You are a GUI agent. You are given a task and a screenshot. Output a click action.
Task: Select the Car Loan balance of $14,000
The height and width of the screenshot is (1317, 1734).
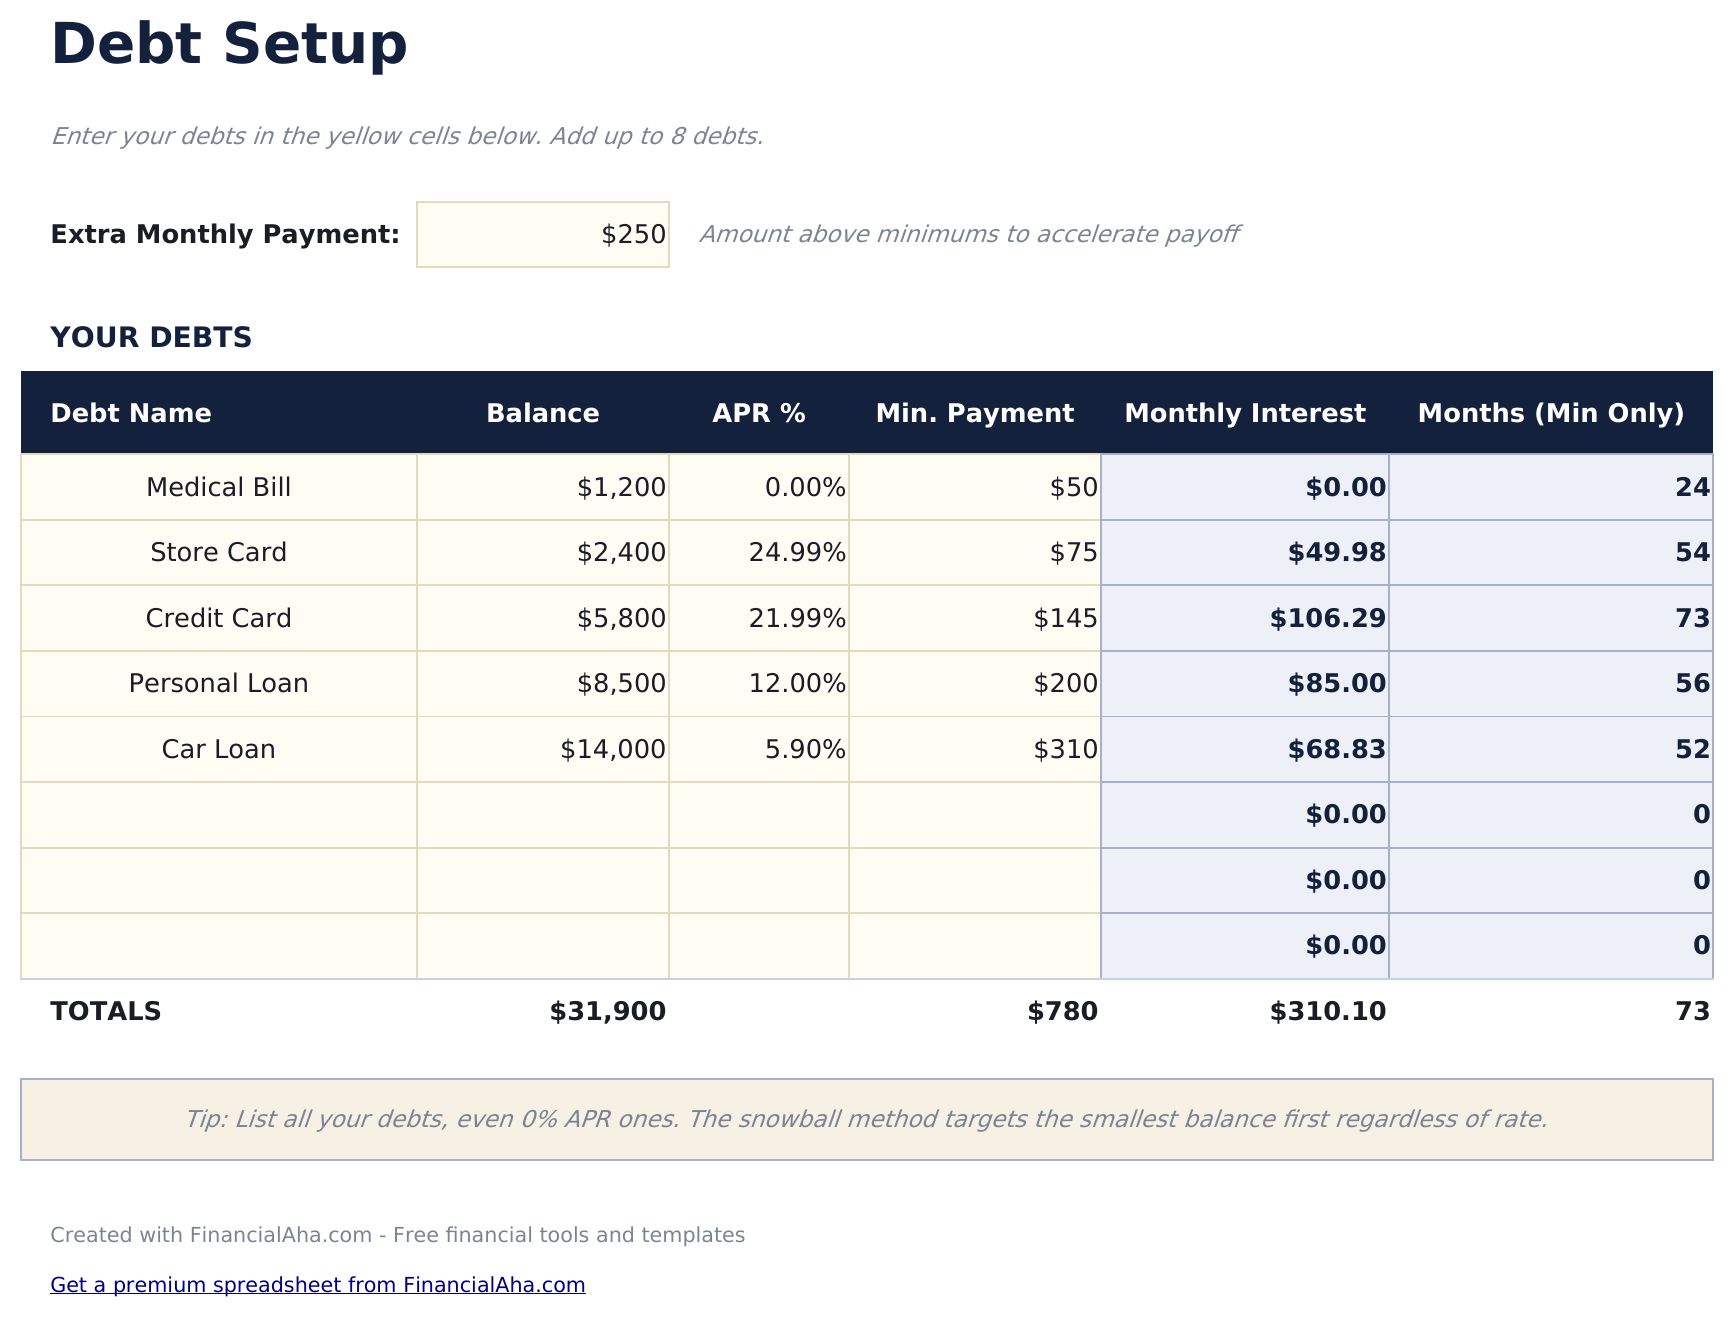tap(543, 749)
